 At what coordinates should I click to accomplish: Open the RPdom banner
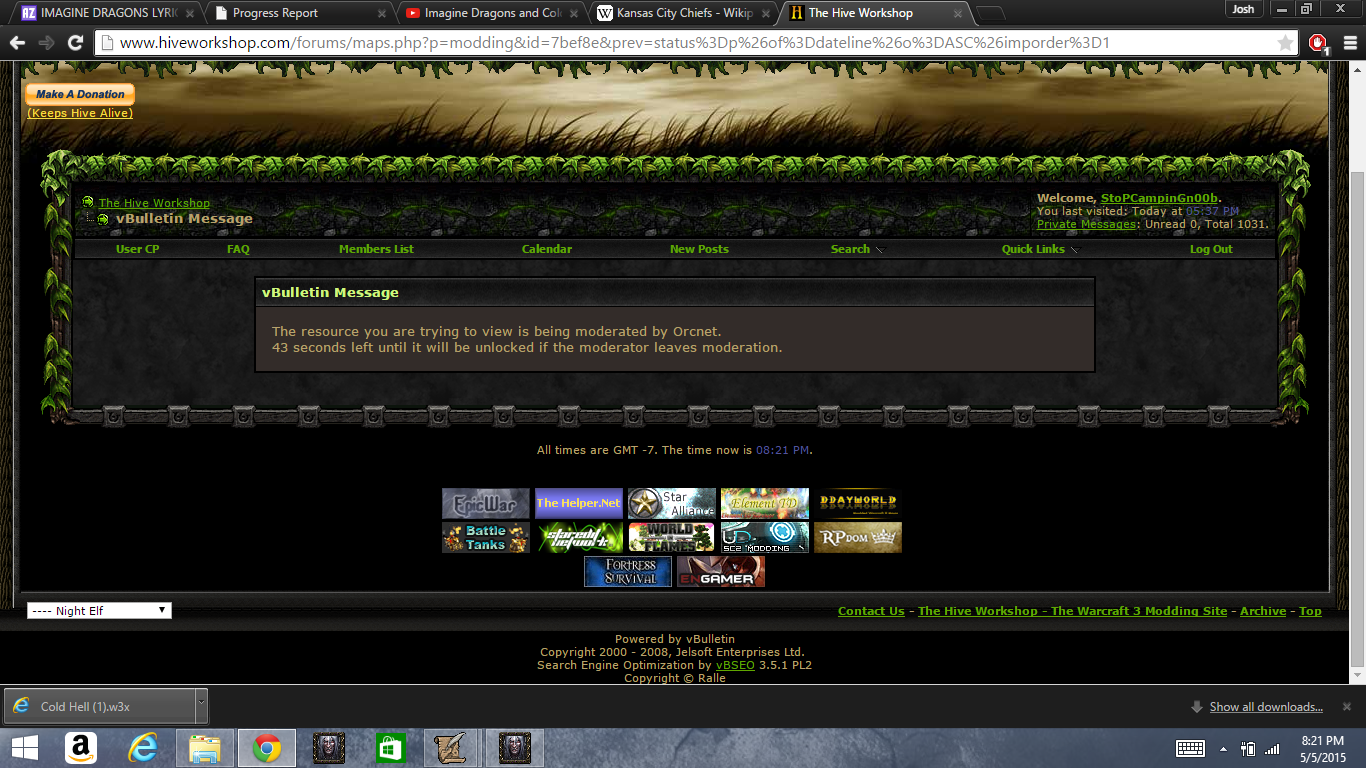coord(858,537)
